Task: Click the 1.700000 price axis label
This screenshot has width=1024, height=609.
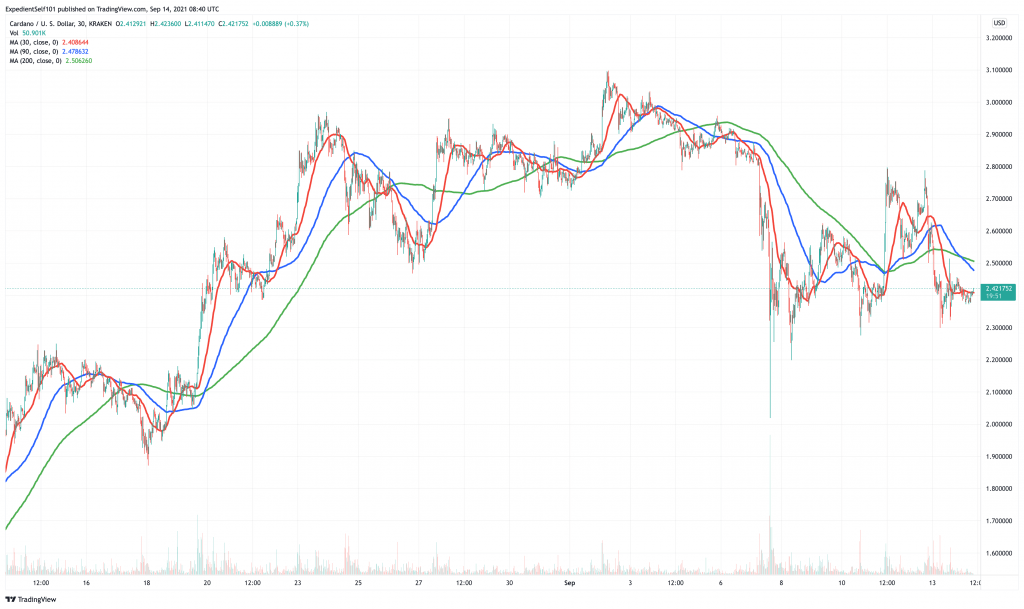Action: [x=999, y=522]
